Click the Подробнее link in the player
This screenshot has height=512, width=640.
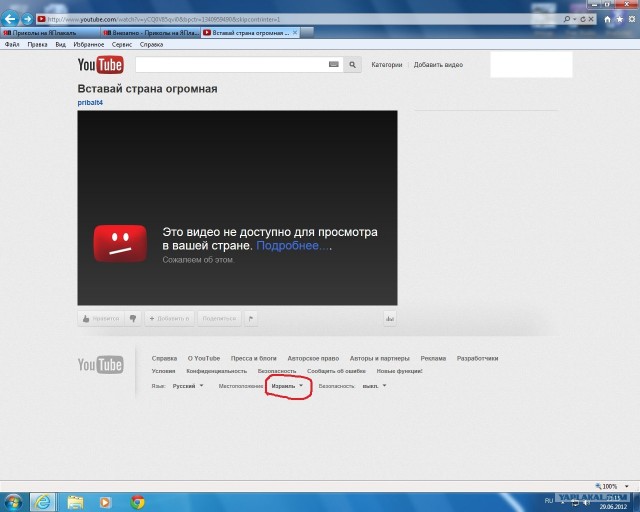point(292,245)
